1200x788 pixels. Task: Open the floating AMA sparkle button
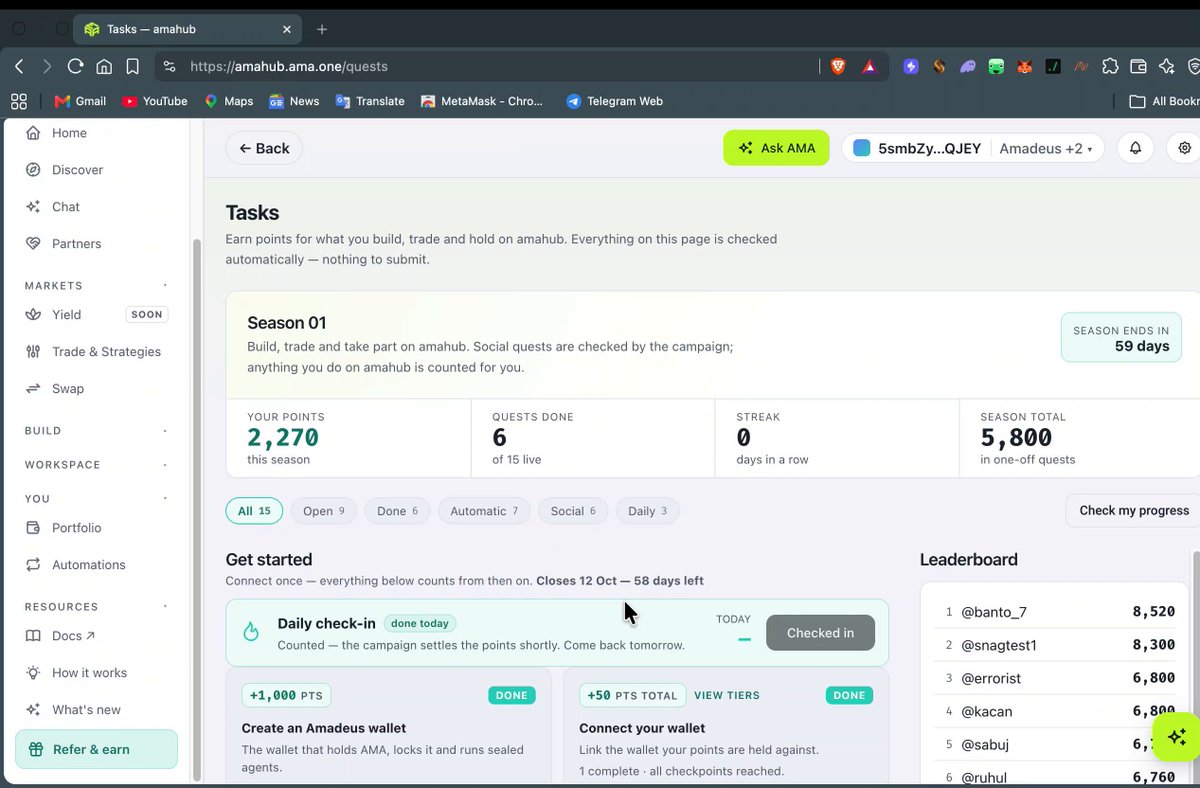(x=1176, y=737)
